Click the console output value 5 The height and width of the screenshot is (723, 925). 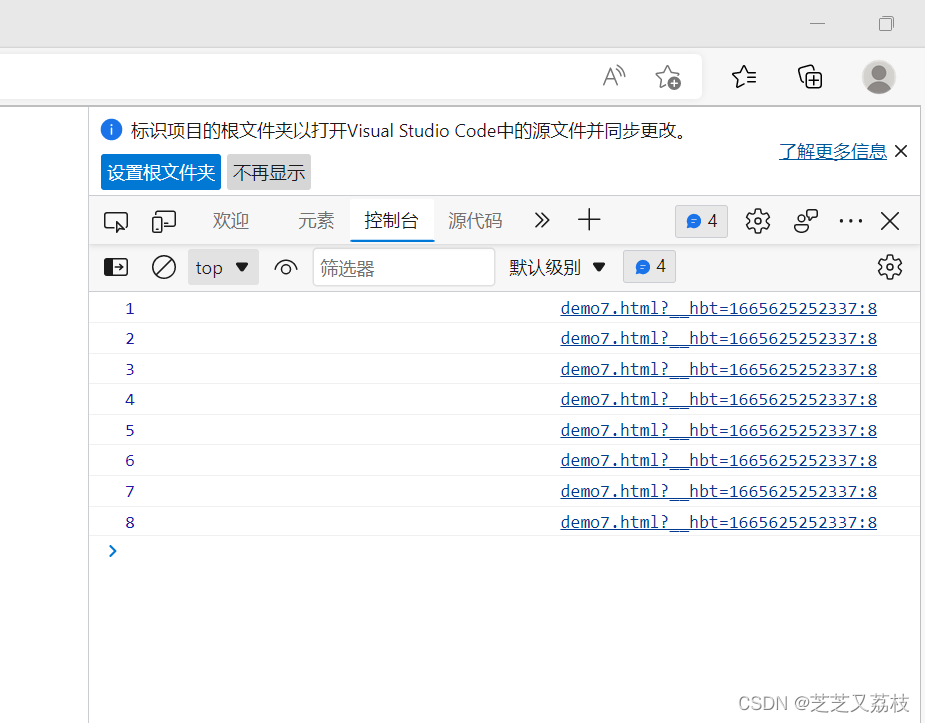point(130,430)
